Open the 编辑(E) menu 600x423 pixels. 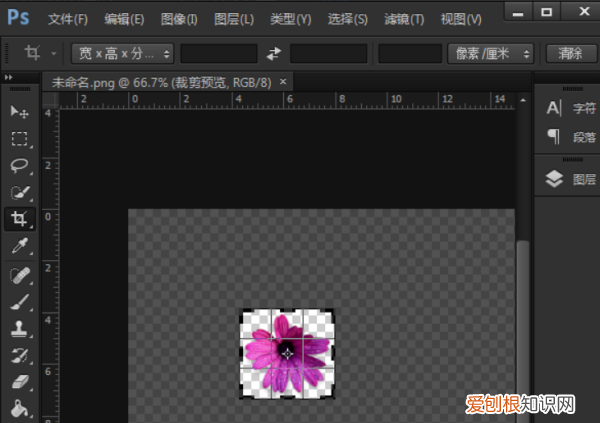[x=124, y=19]
